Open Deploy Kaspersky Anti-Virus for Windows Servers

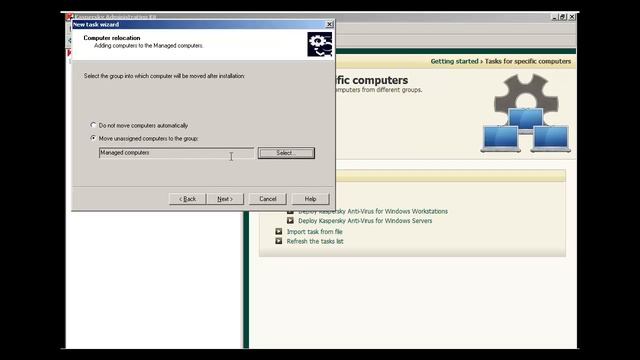pyautogui.click(x=365, y=221)
